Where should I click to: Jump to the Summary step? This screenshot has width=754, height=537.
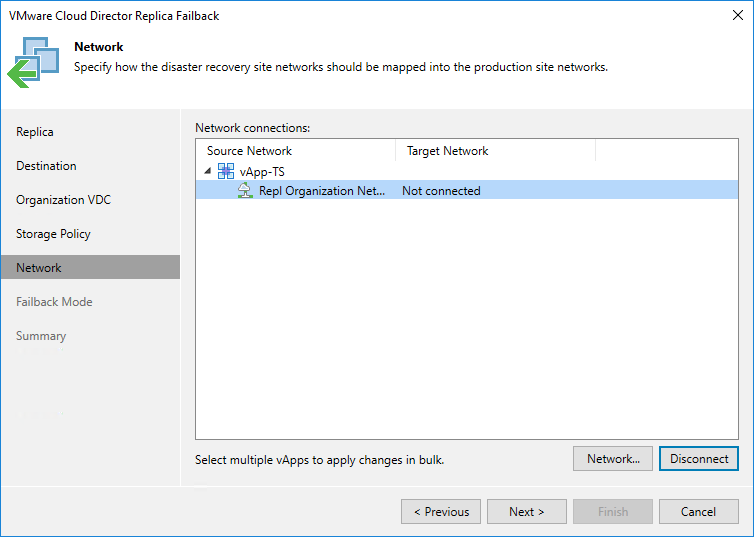(41, 336)
